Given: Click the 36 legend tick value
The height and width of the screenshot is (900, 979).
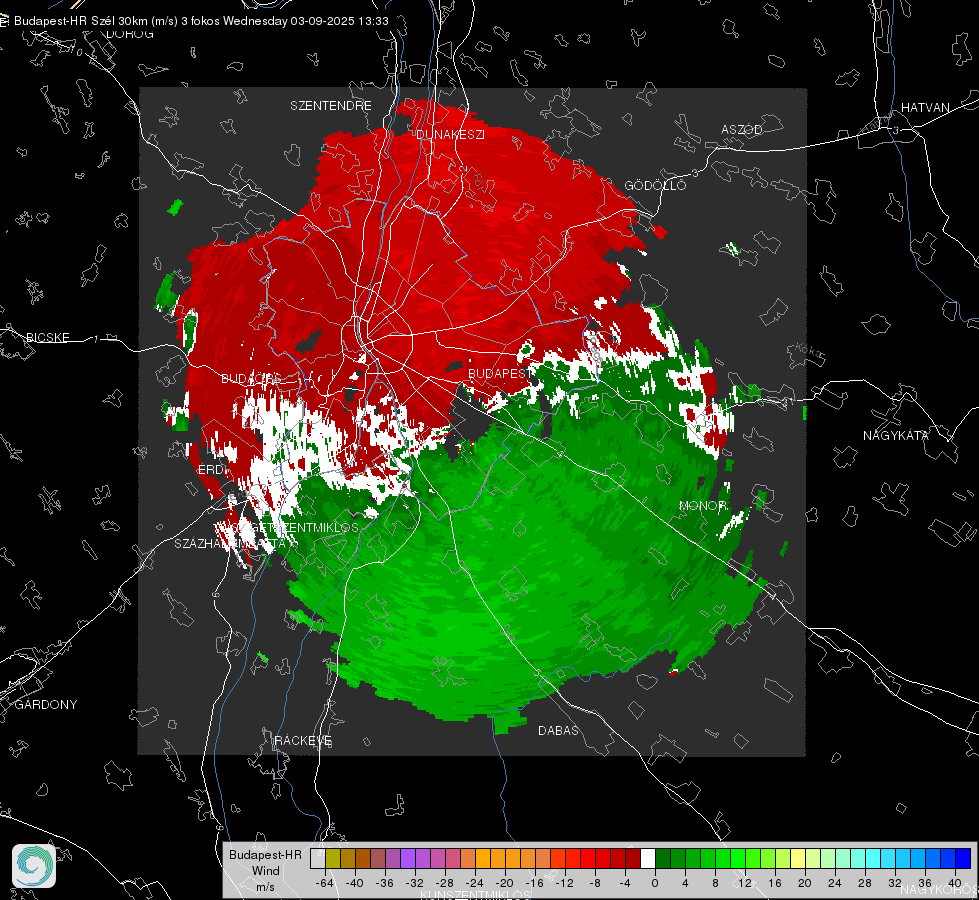Looking at the screenshot, I should [x=925, y=883].
